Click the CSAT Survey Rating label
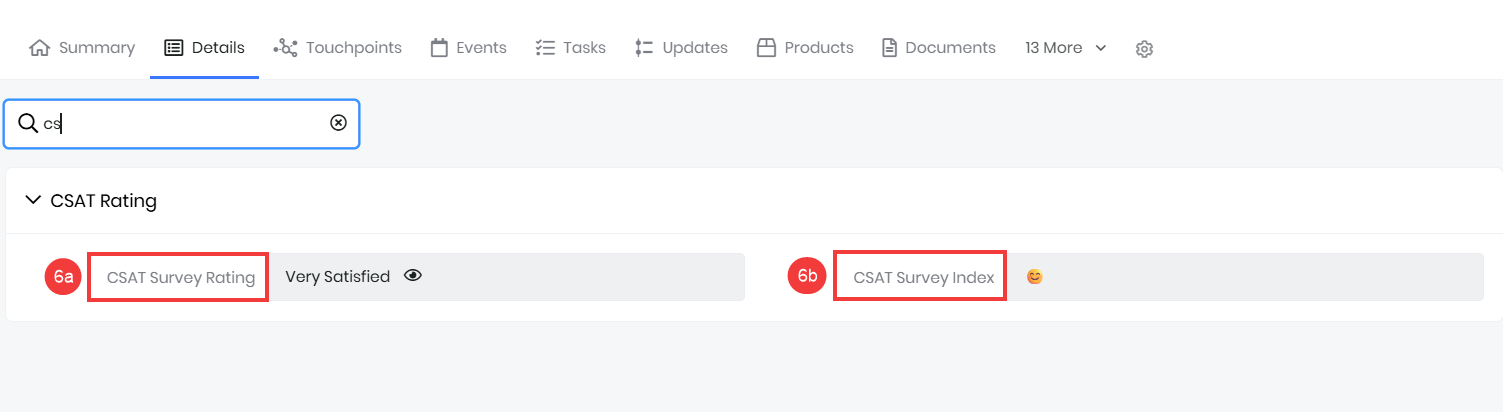This screenshot has height=412, width=1503. click(x=180, y=278)
